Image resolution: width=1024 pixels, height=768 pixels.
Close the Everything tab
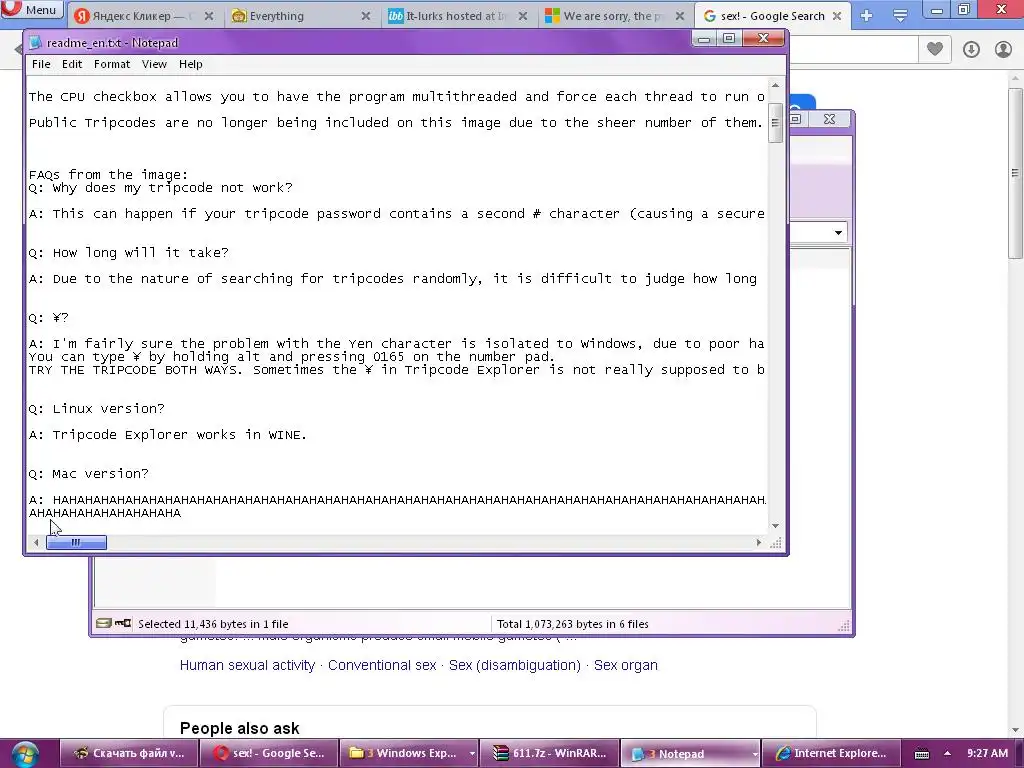[x=366, y=16]
